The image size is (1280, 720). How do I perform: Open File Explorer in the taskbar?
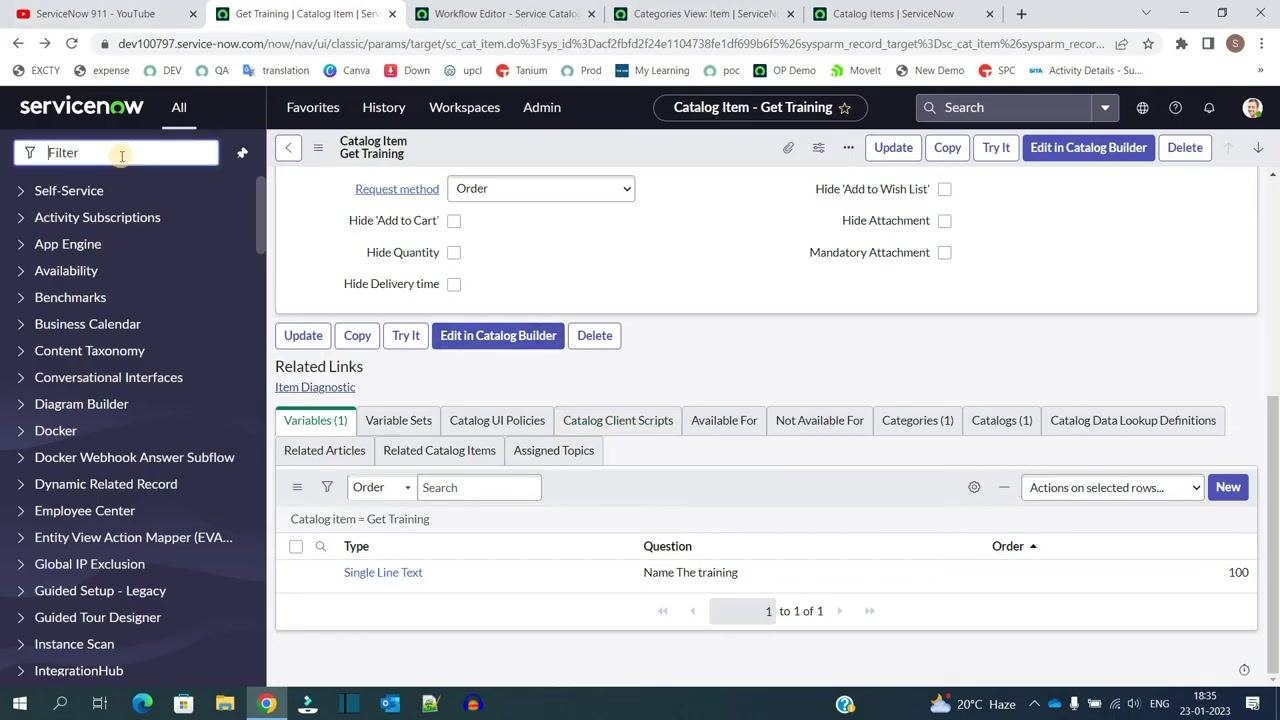[x=225, y=704]
